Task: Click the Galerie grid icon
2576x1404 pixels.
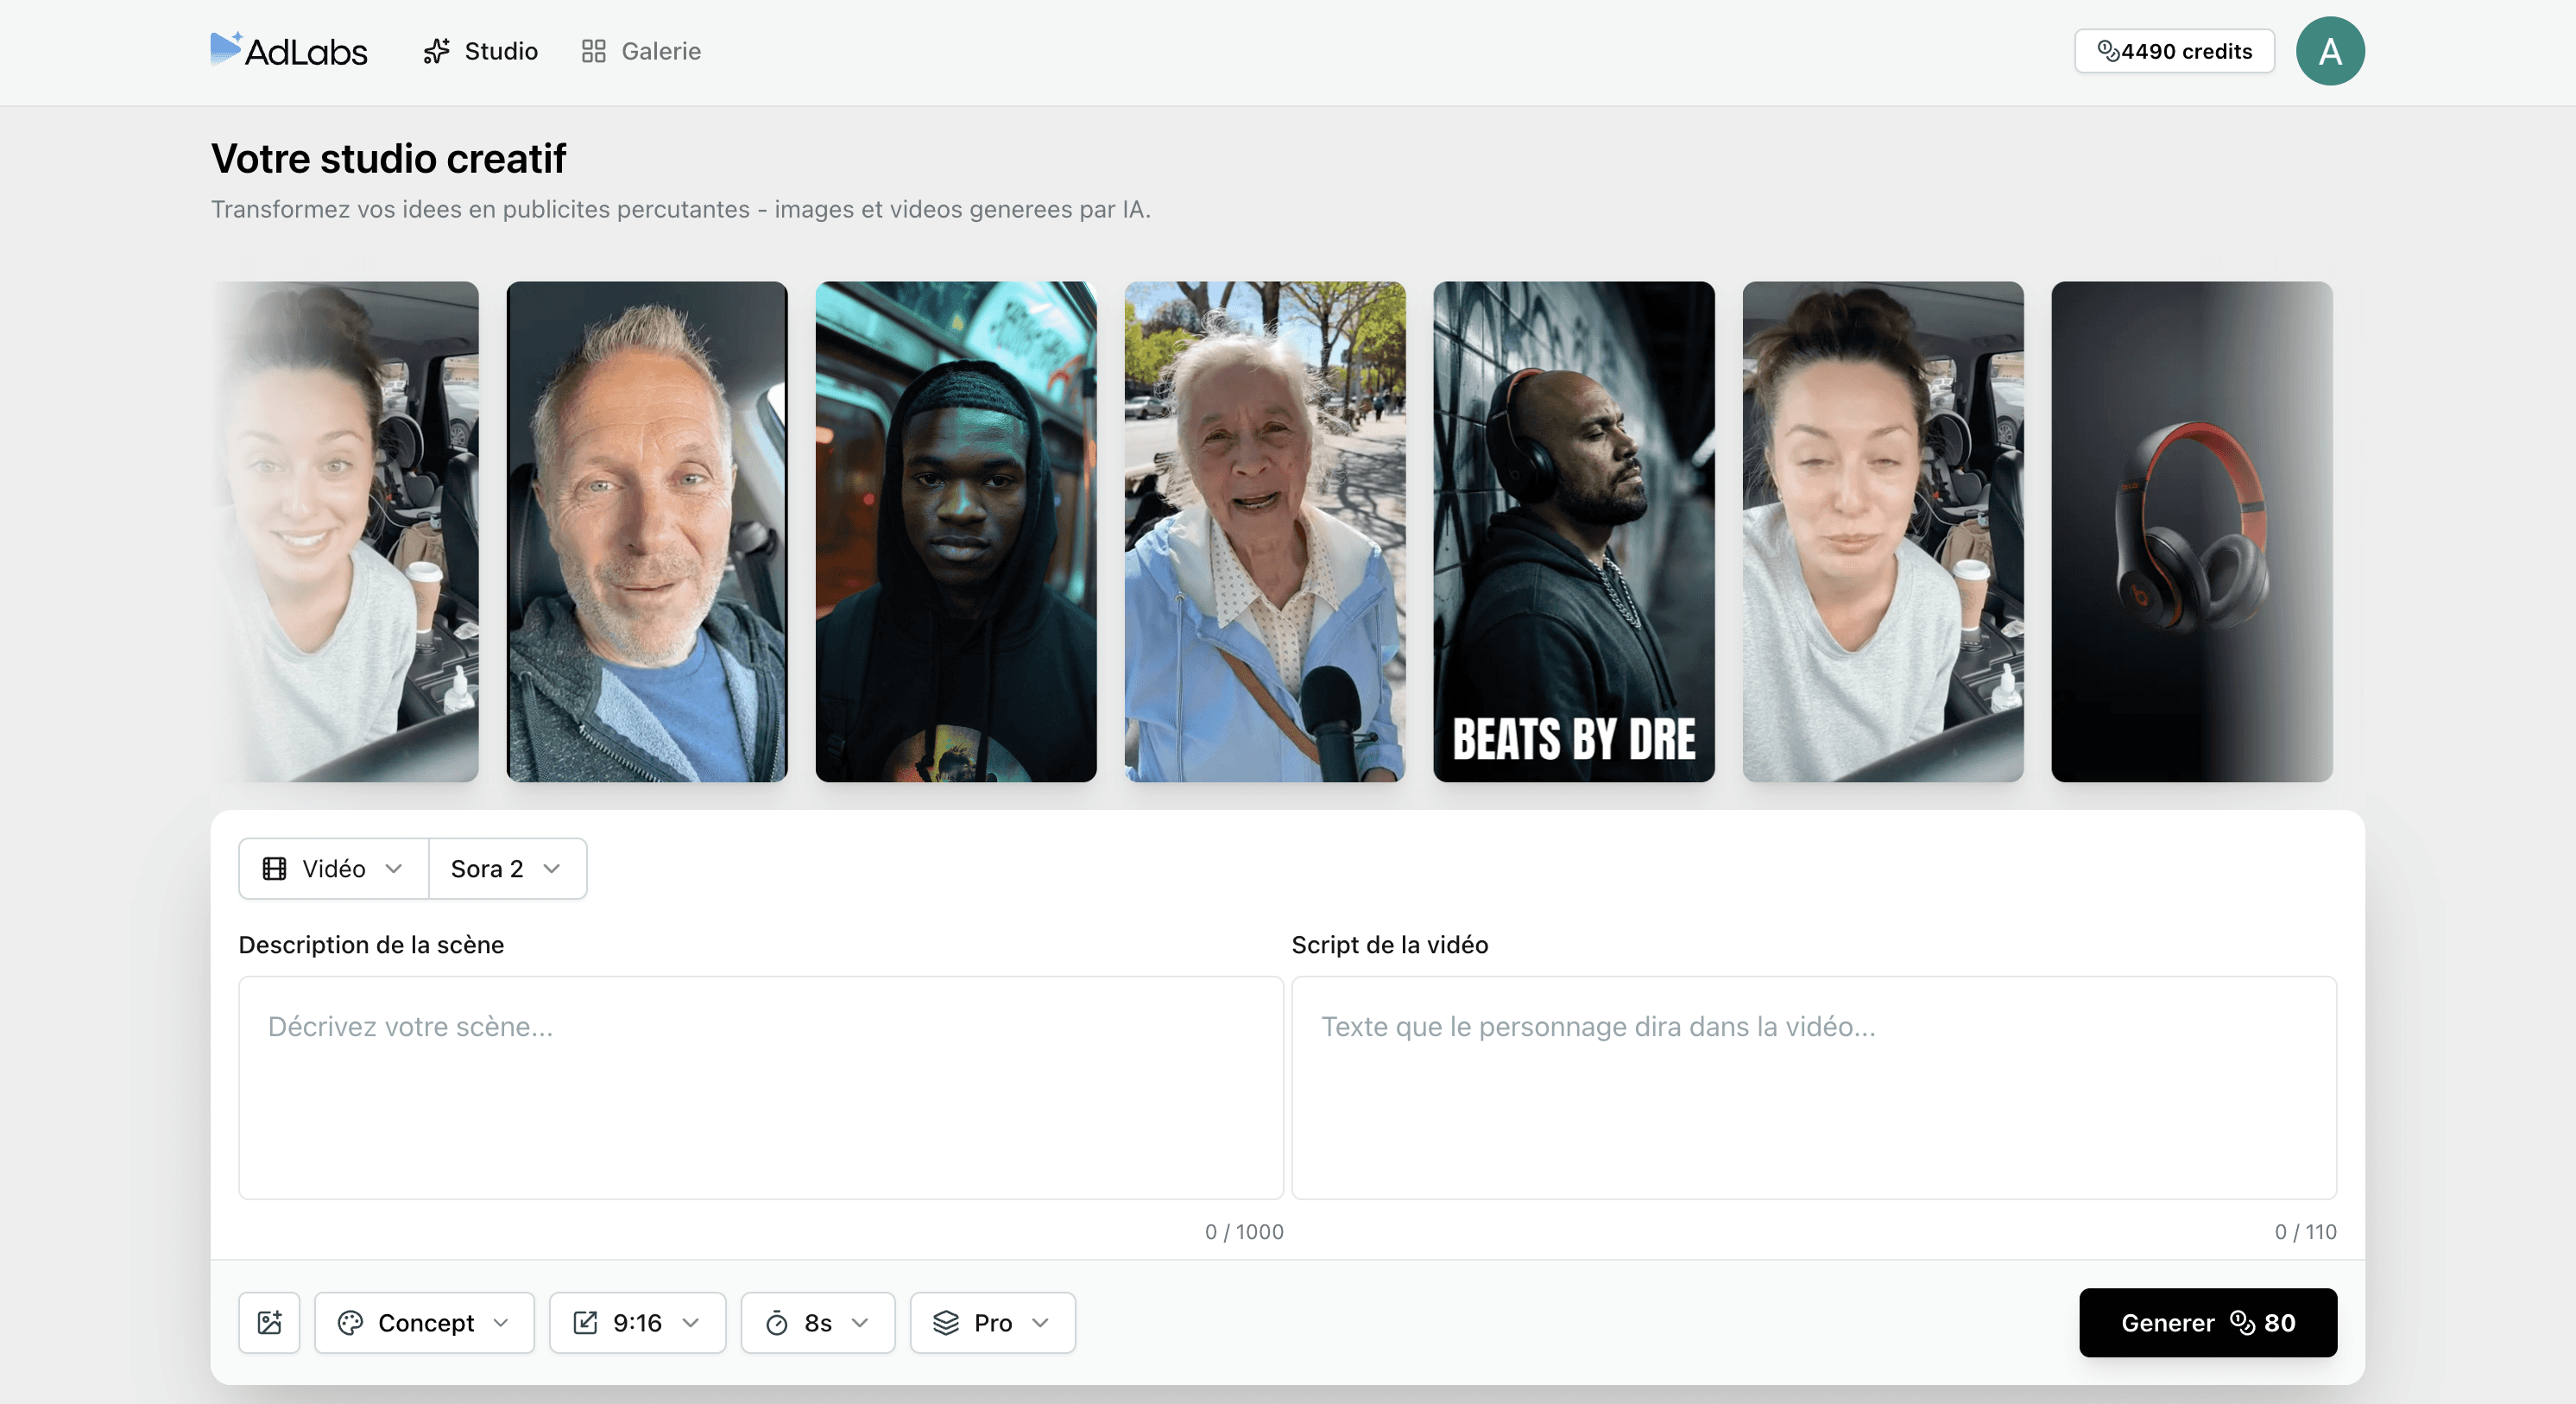Action: tap(594, 51)
